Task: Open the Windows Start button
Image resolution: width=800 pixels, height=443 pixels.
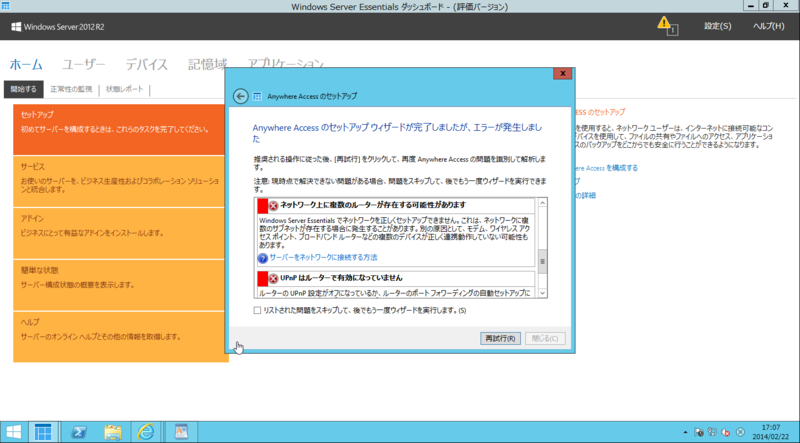Action: pos(13,432)
